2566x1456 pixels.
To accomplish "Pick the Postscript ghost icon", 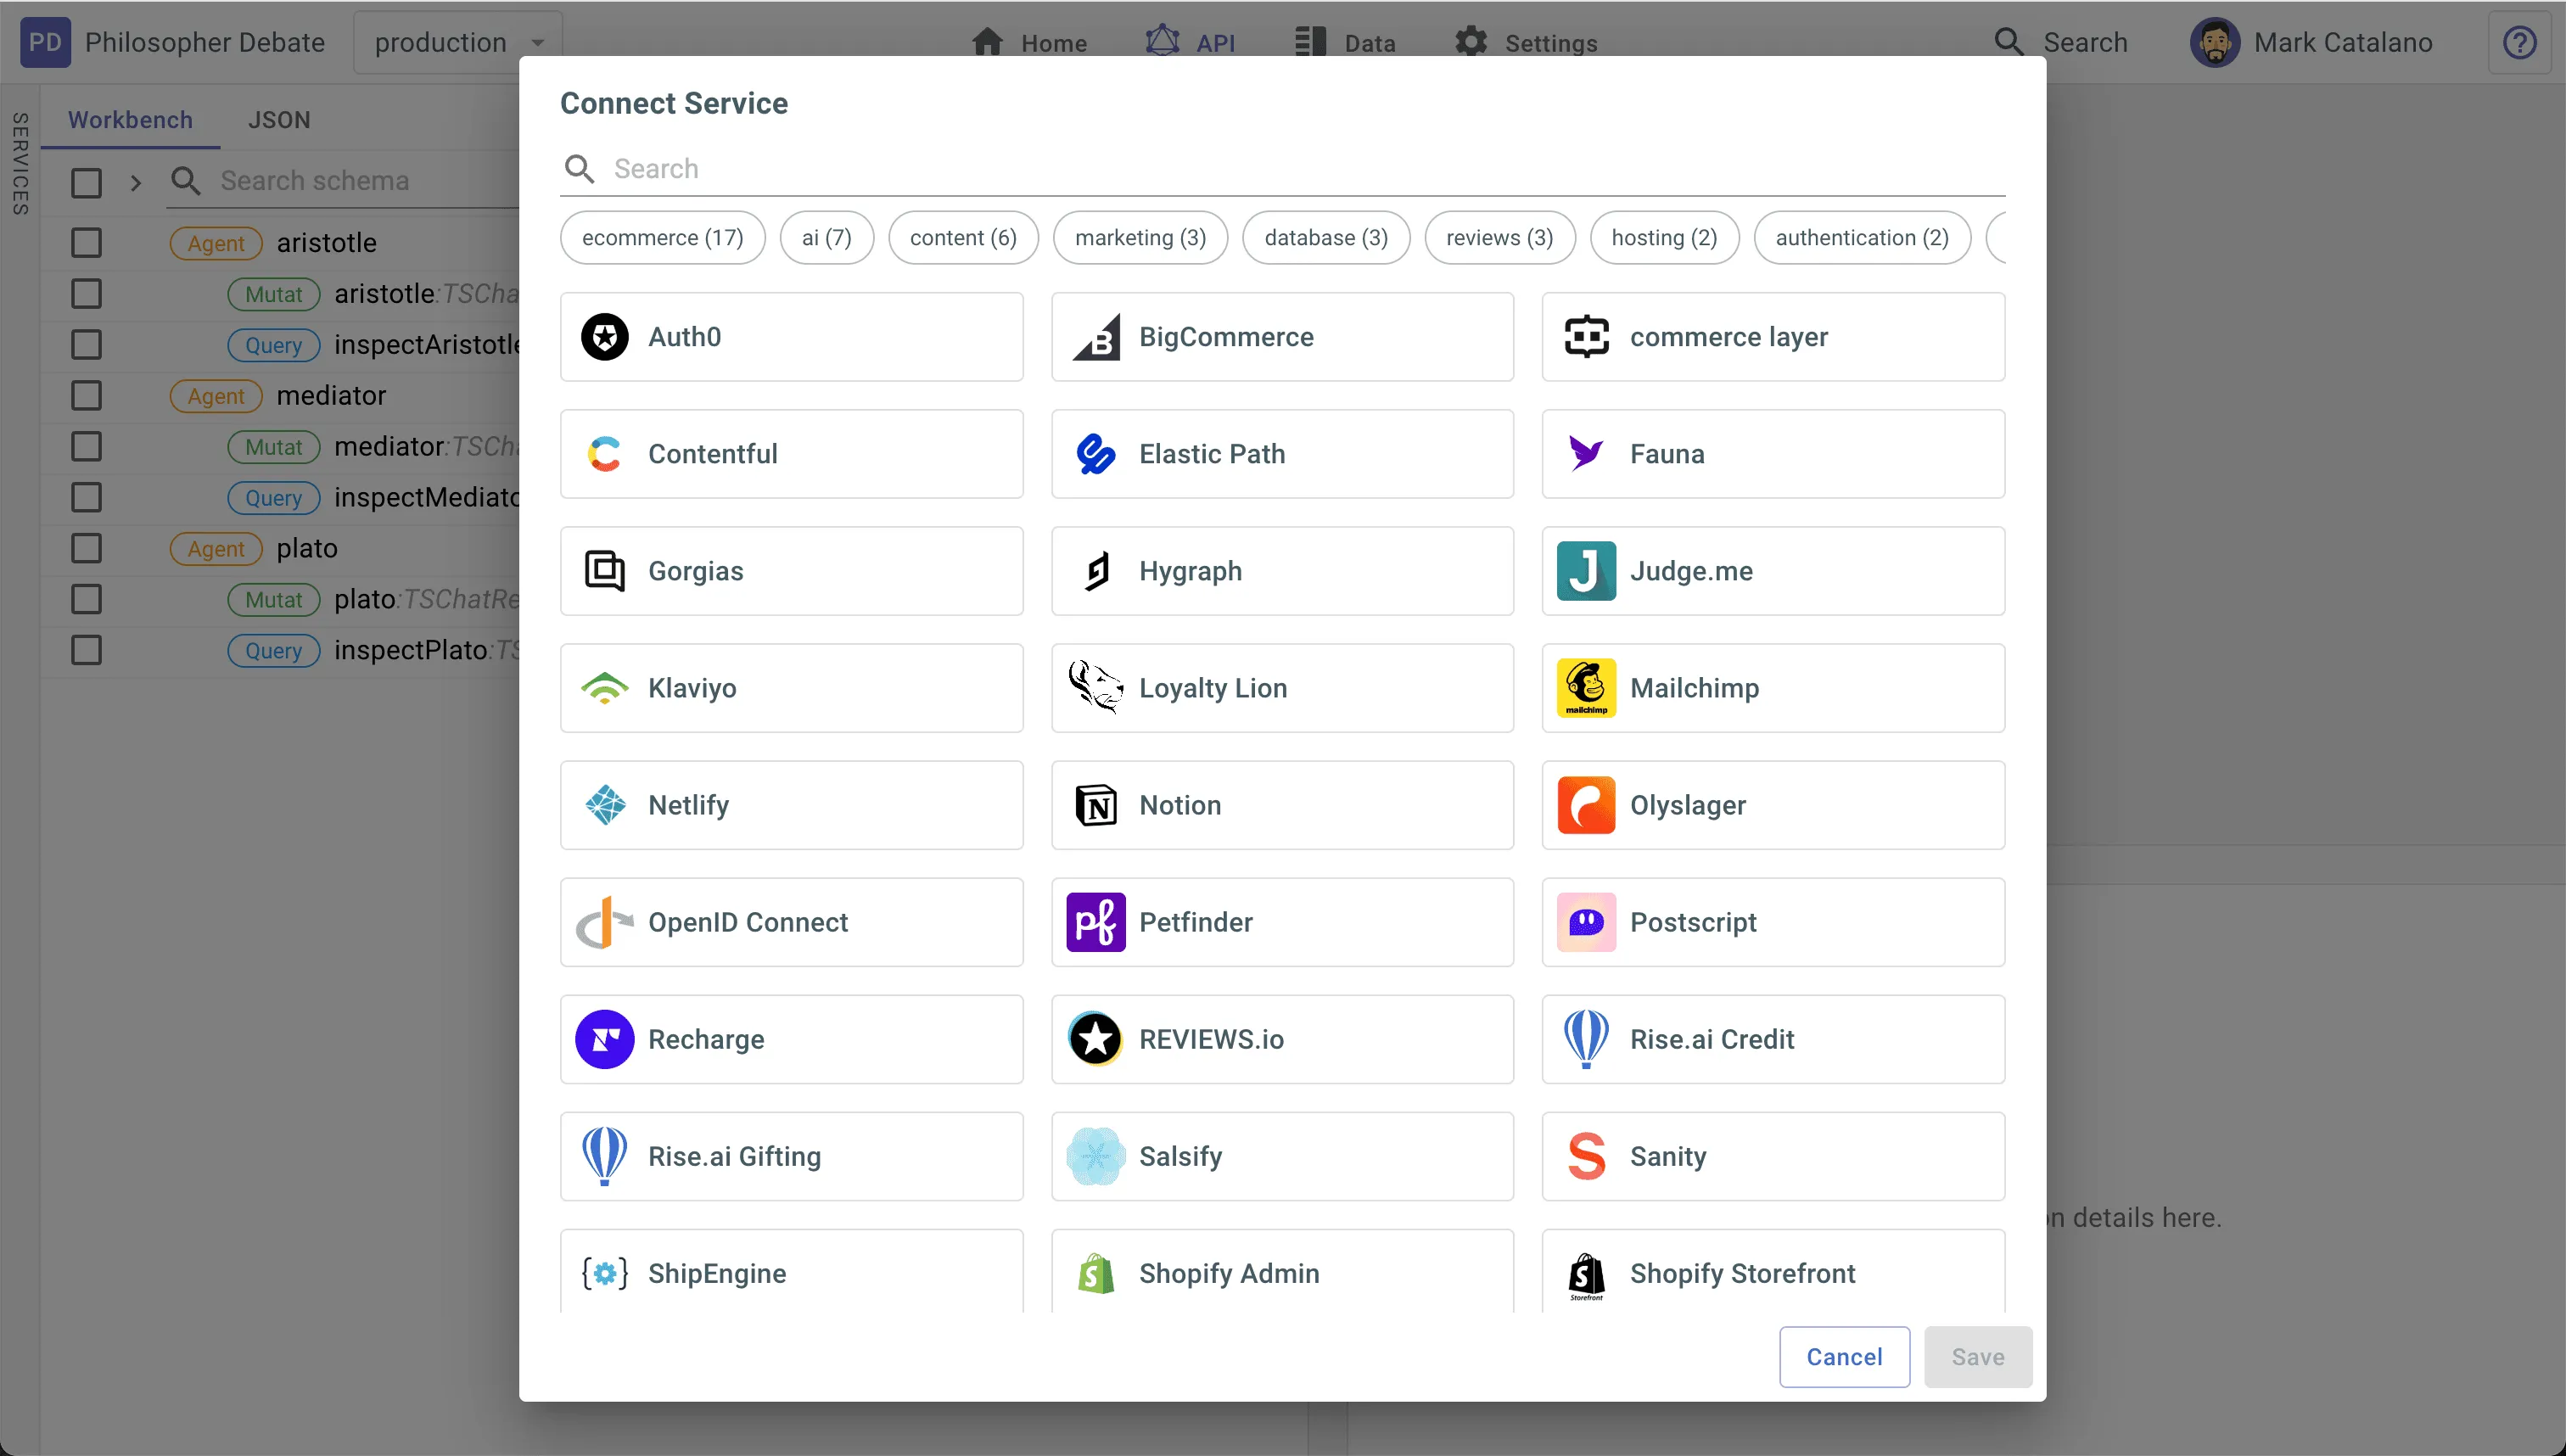I will 1586,922.
